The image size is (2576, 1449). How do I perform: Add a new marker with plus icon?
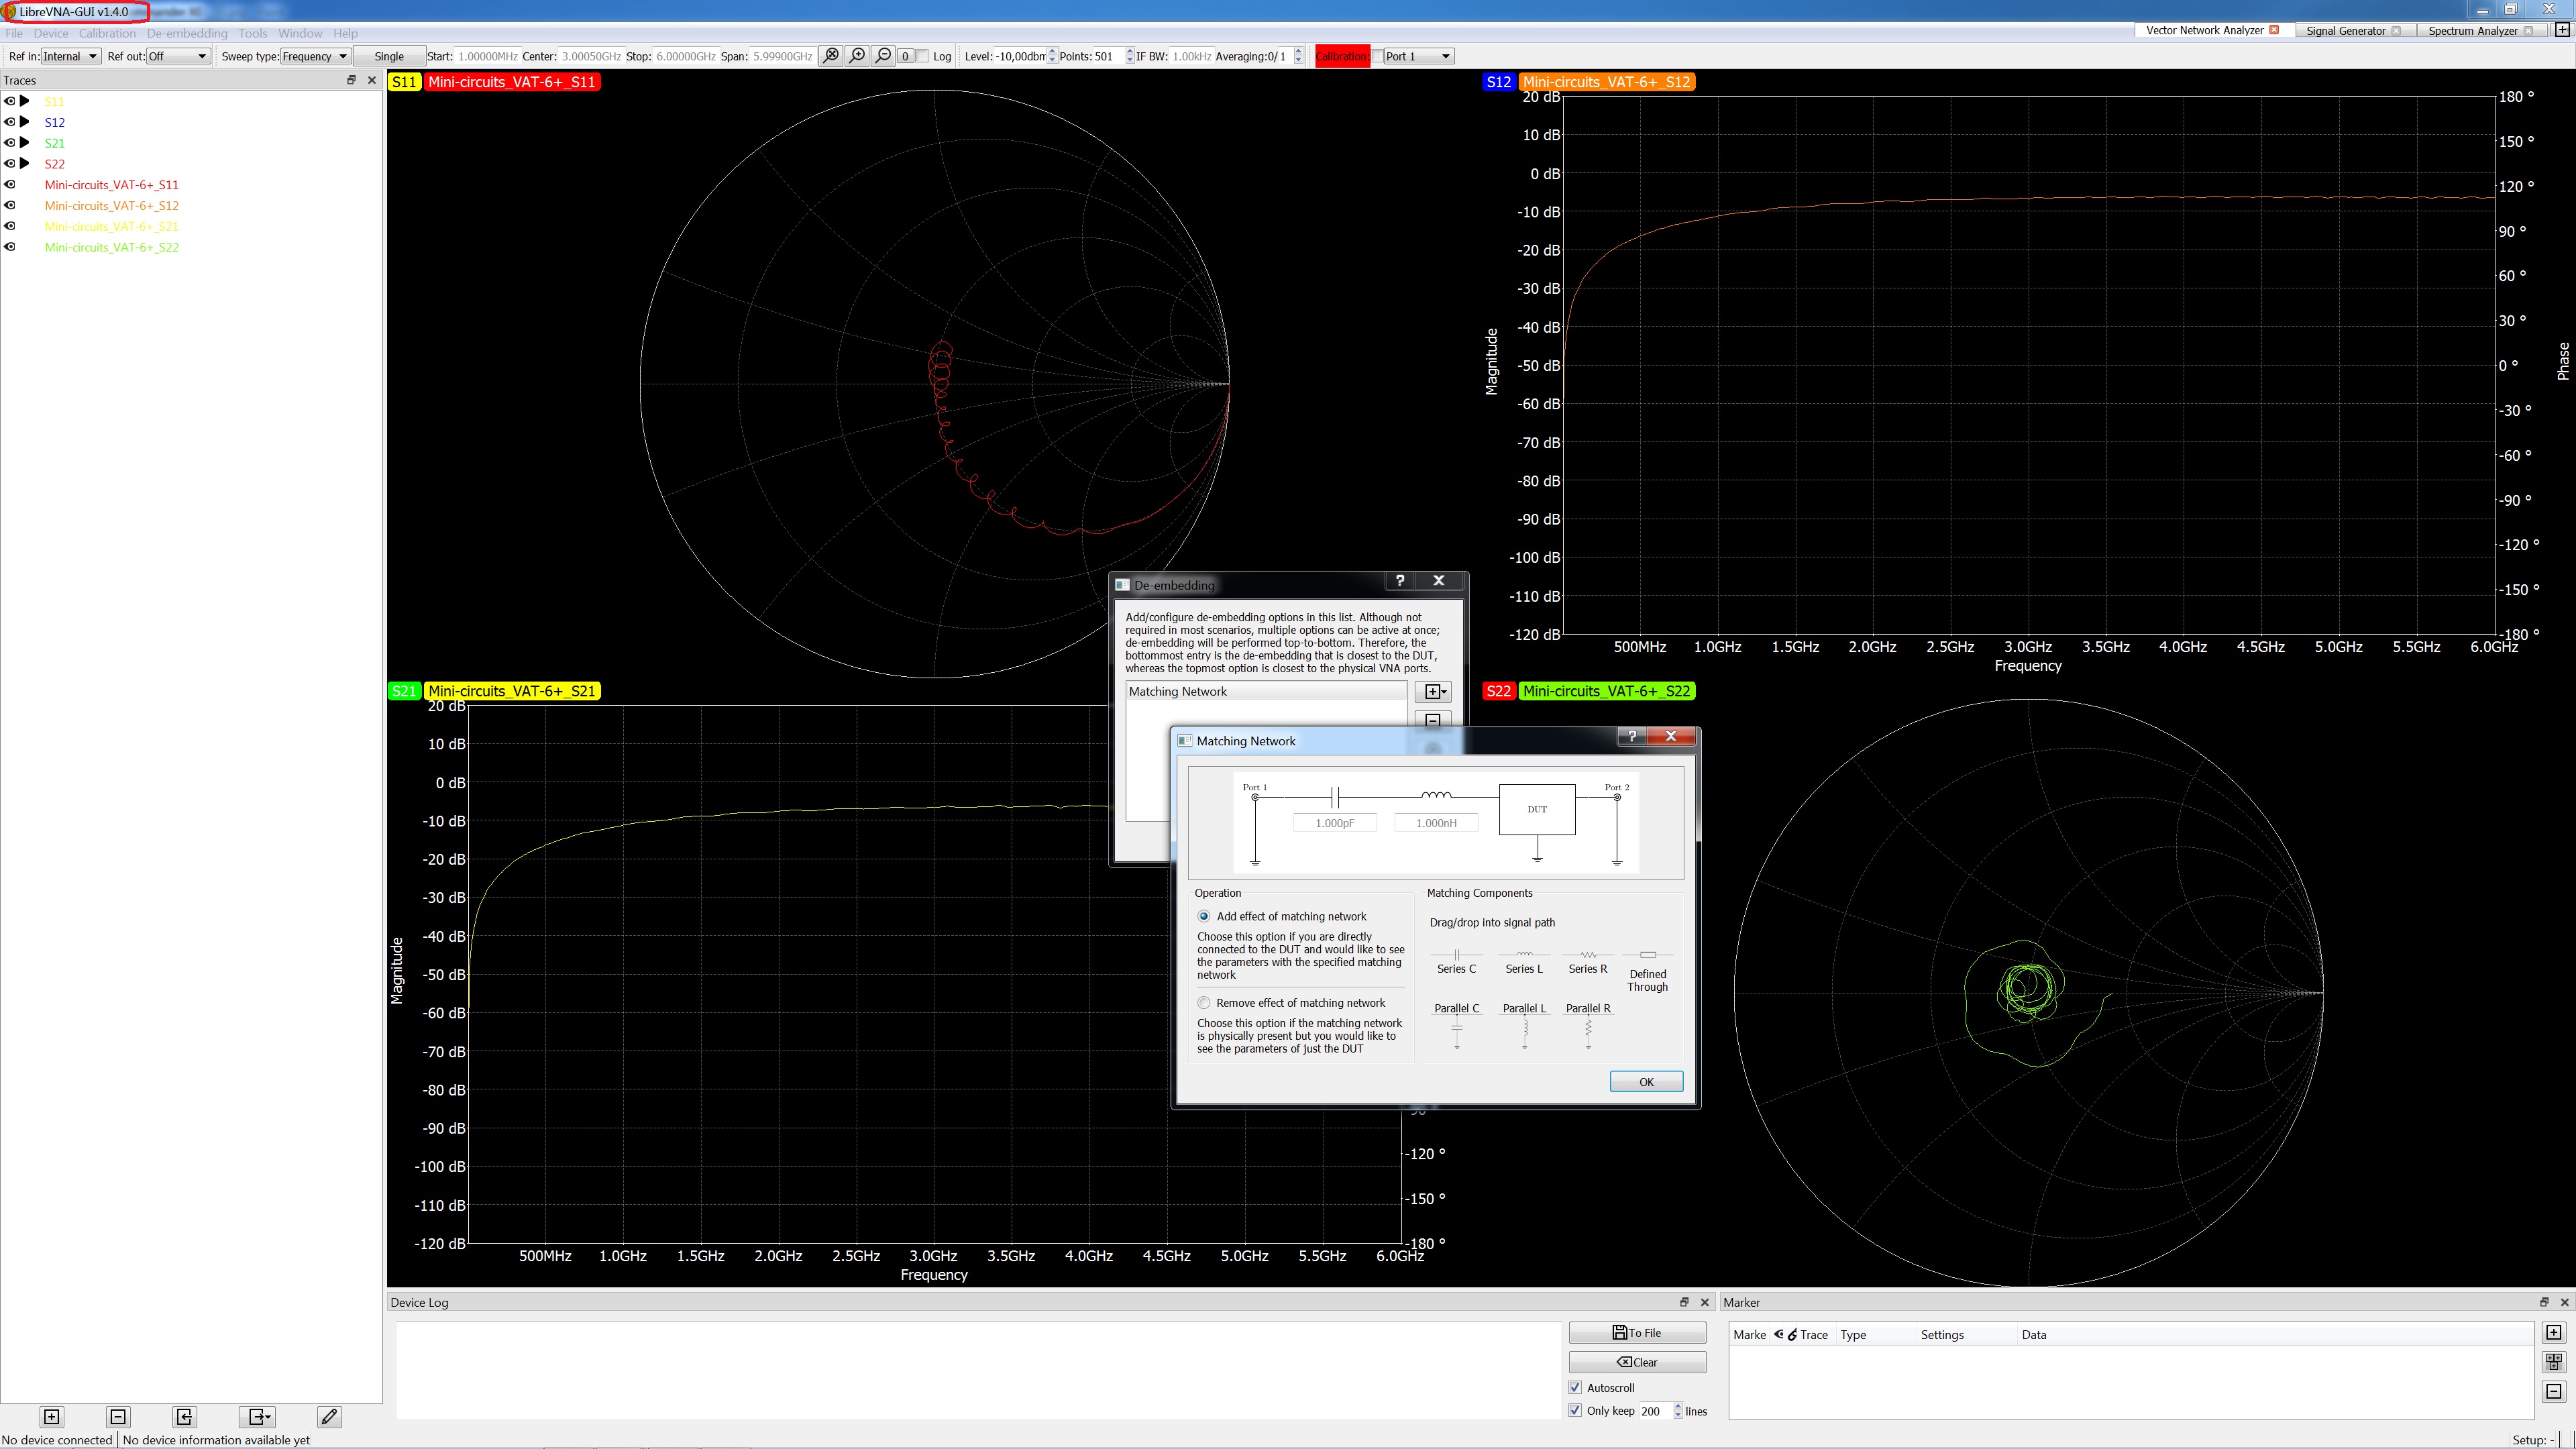(2553, 1332)
